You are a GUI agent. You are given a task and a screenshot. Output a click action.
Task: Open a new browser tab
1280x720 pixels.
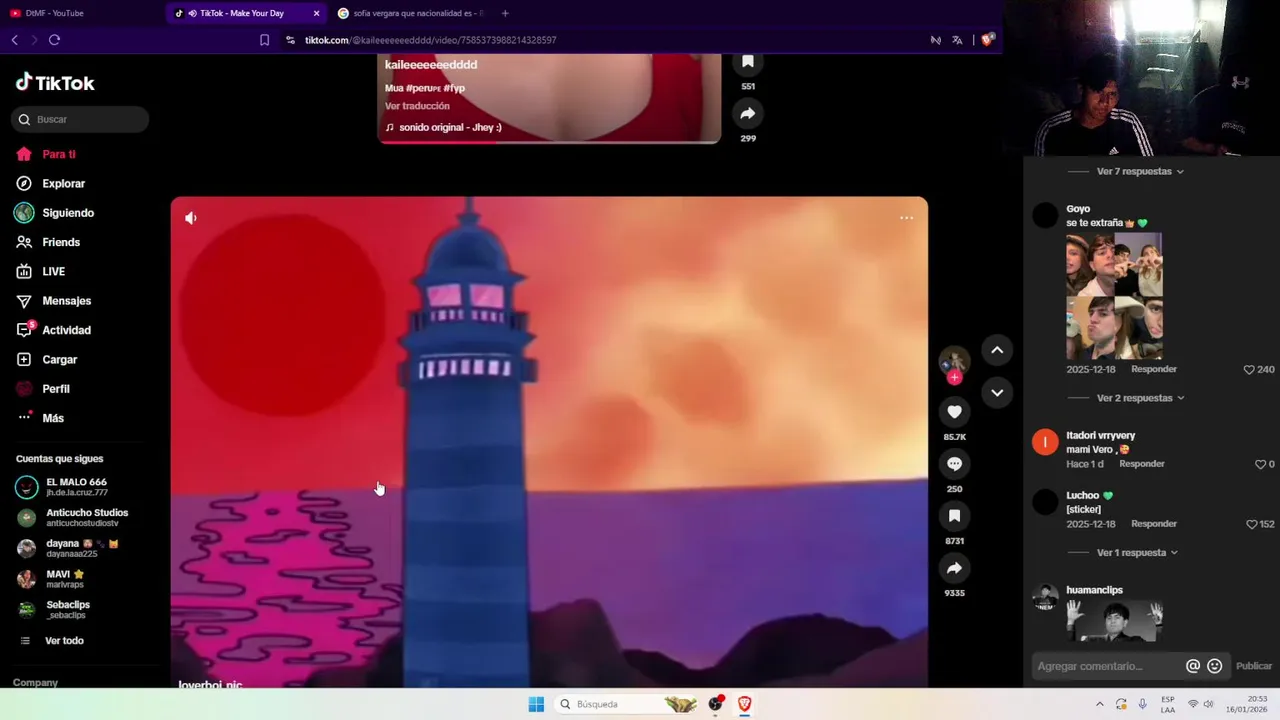(505, 13)
